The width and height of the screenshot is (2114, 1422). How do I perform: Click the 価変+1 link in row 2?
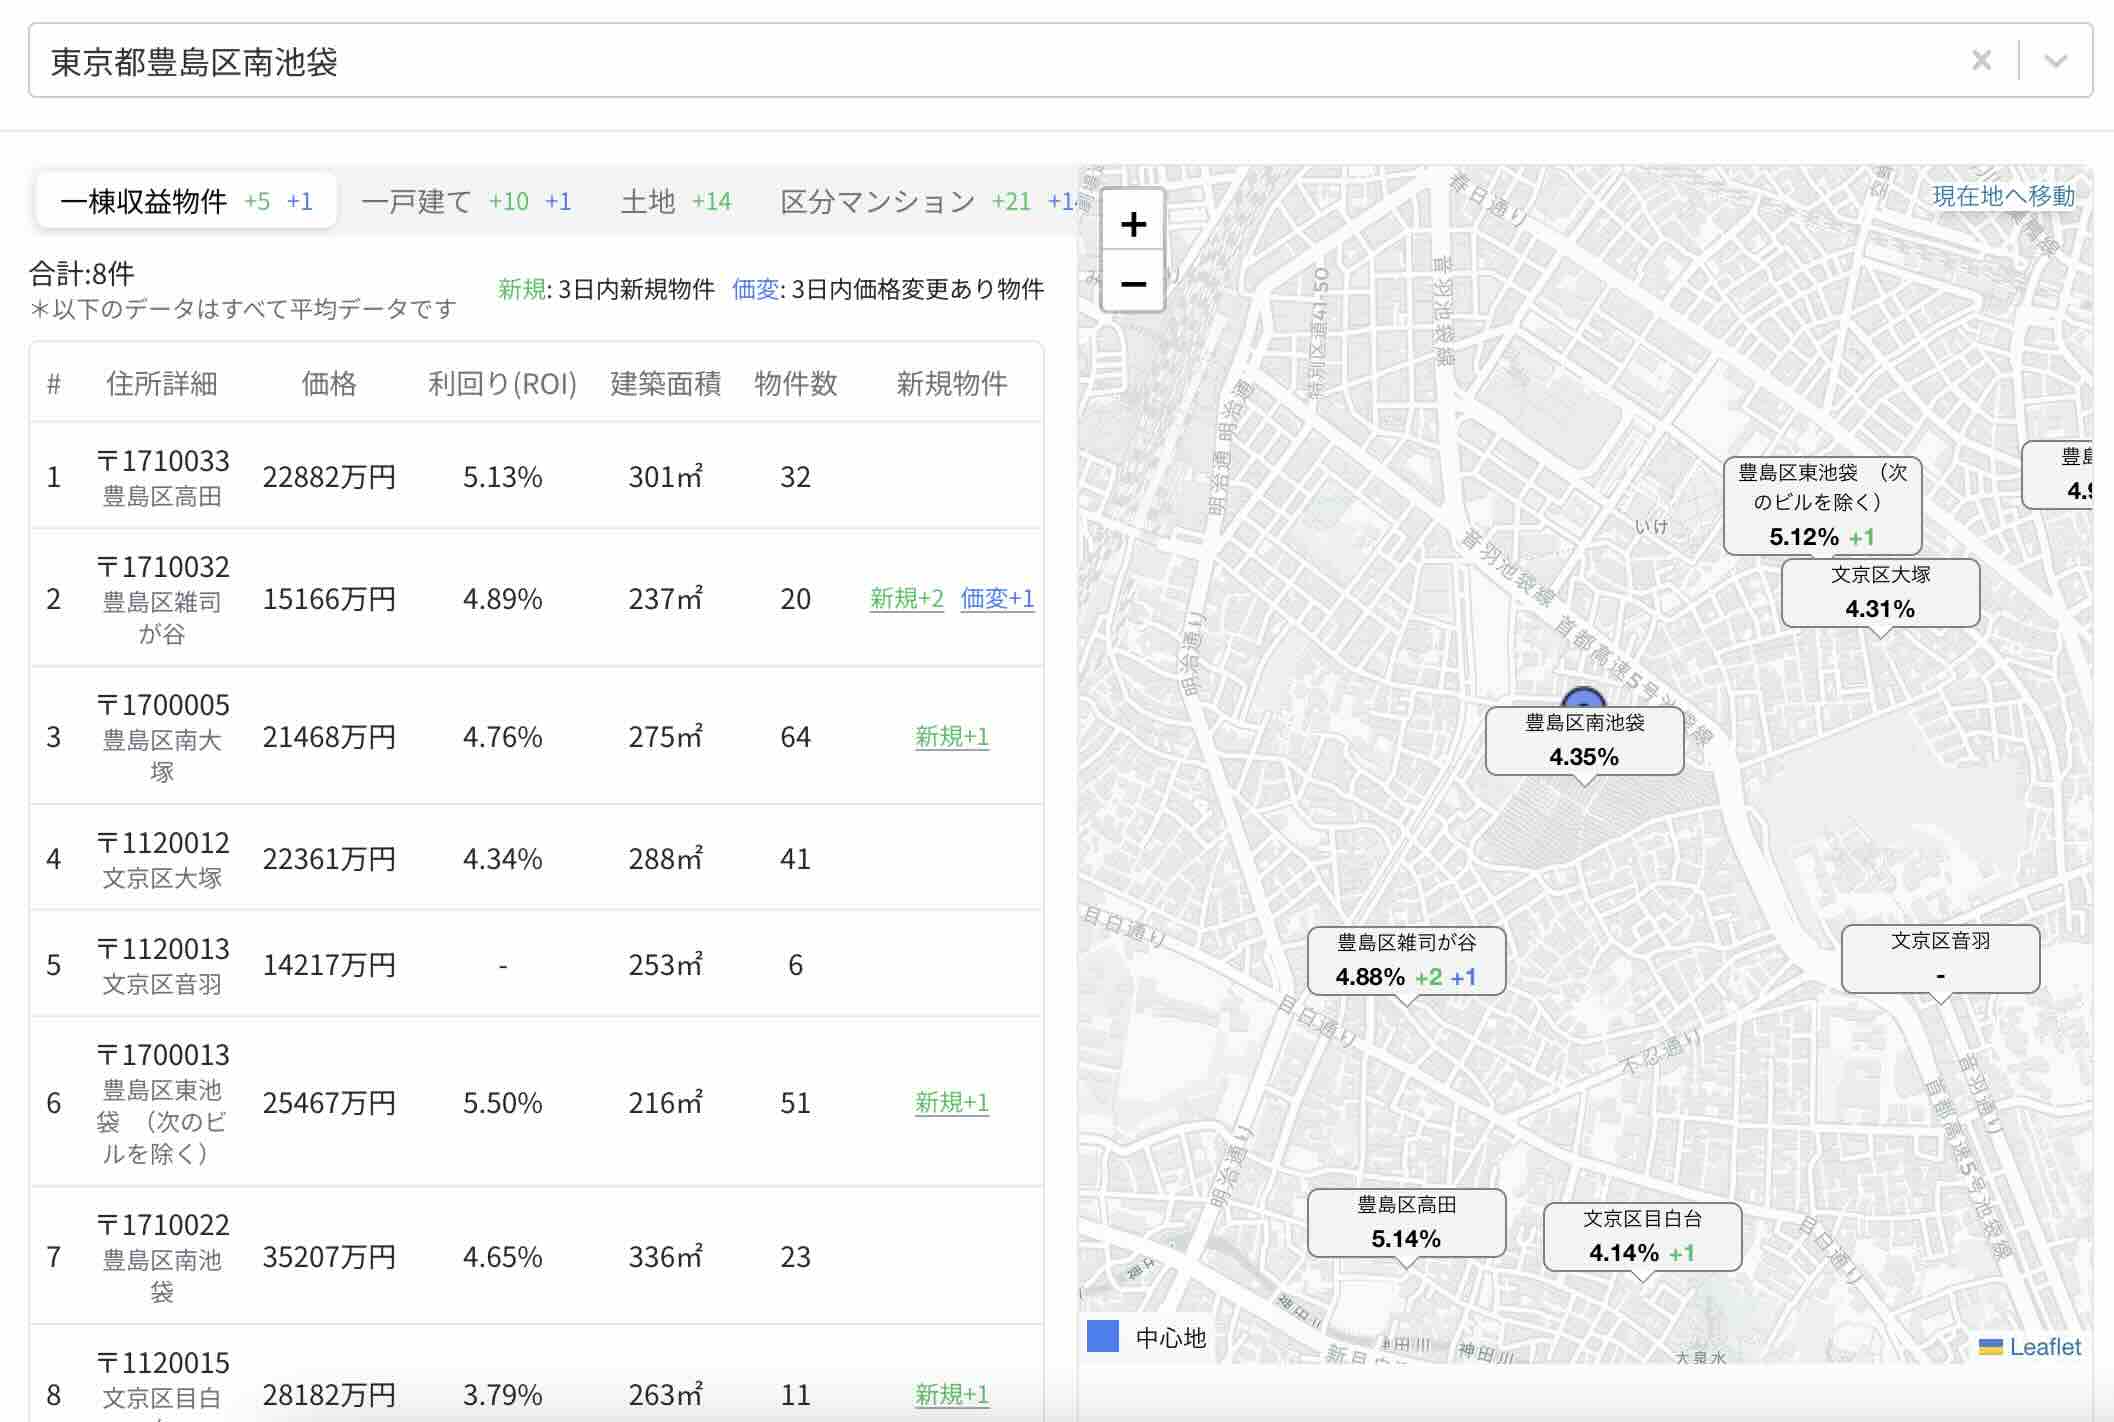(997, 600)
